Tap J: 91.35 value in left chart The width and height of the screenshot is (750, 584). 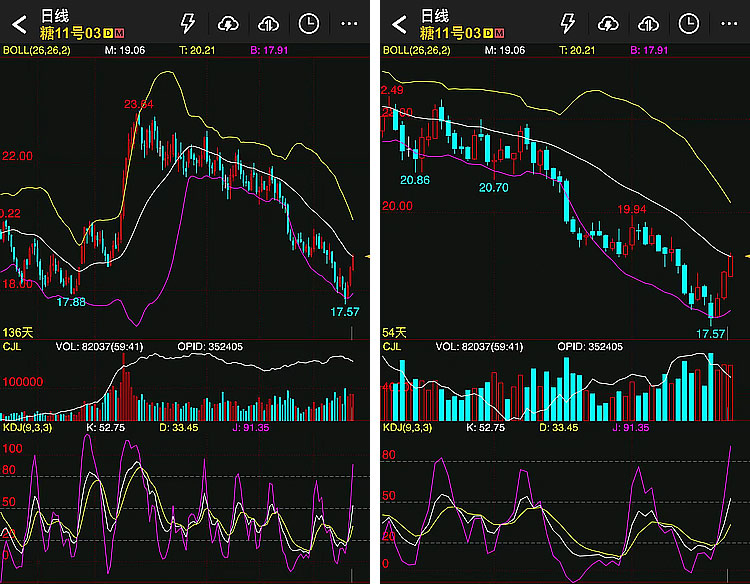[x=251, y=427]
